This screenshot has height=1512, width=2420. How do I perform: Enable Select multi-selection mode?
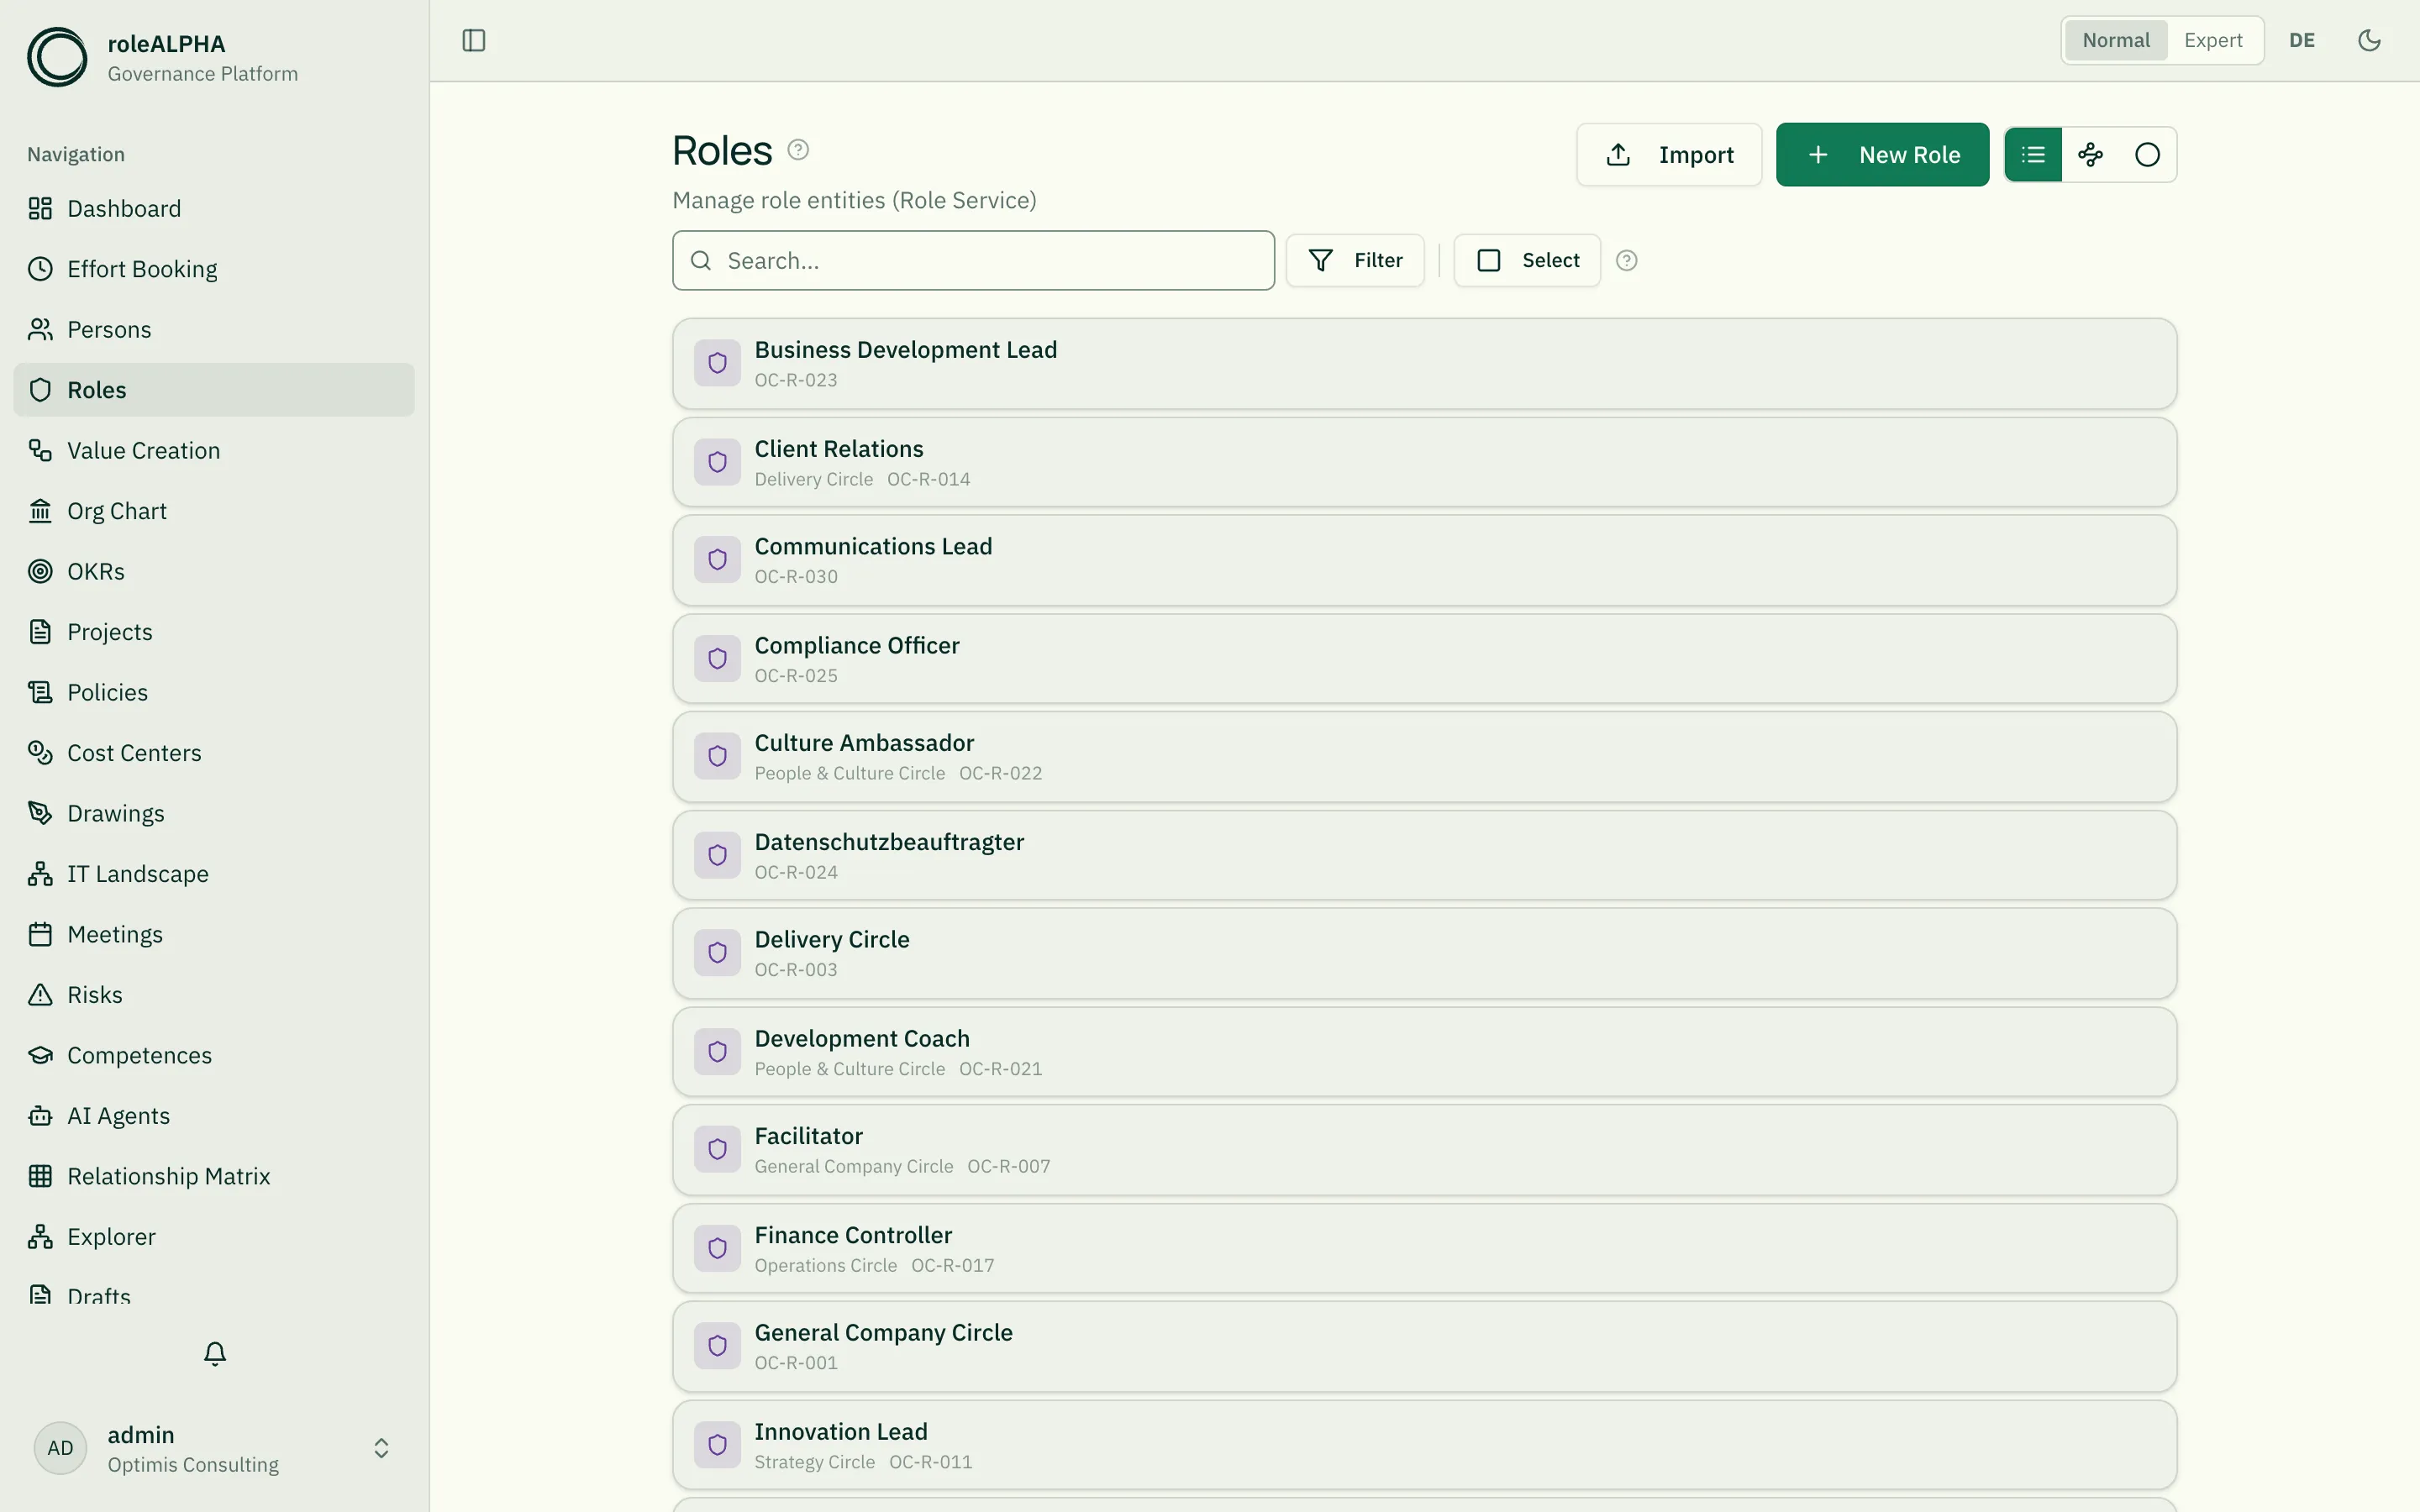[x=1527, y=260]
